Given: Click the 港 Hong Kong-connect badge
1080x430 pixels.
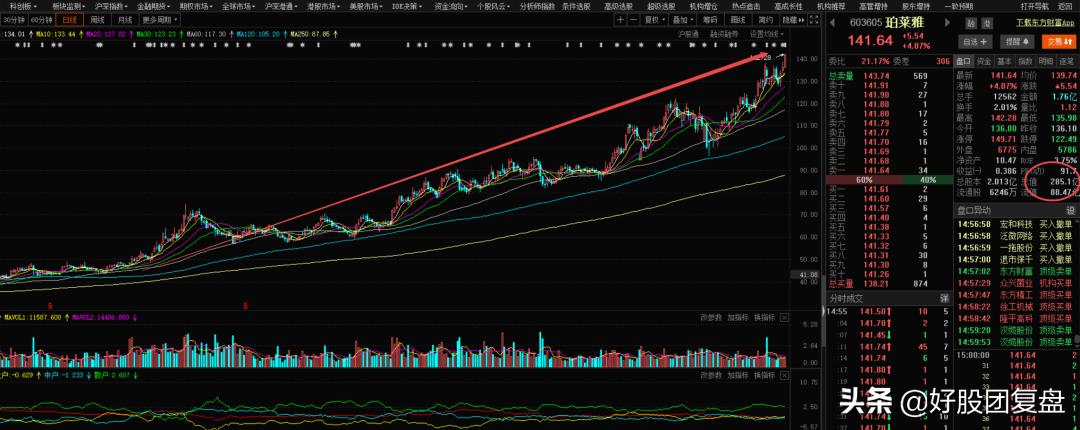Looking at the screenshot, I should coord(987,23).
